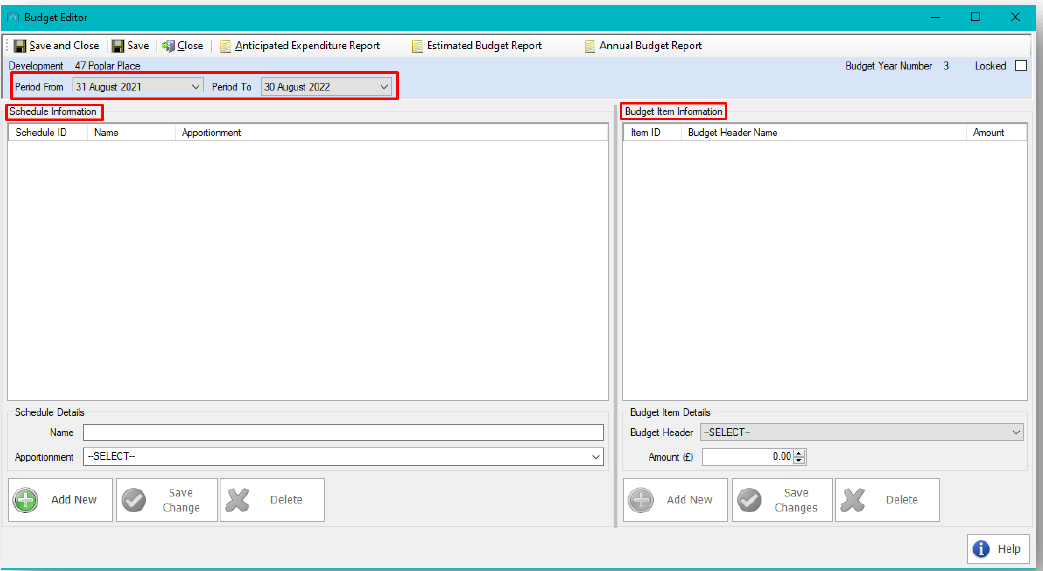
Task: Open the Anticipated Expenditure Report
Action: pyautogui.click(x=300, y=45)
